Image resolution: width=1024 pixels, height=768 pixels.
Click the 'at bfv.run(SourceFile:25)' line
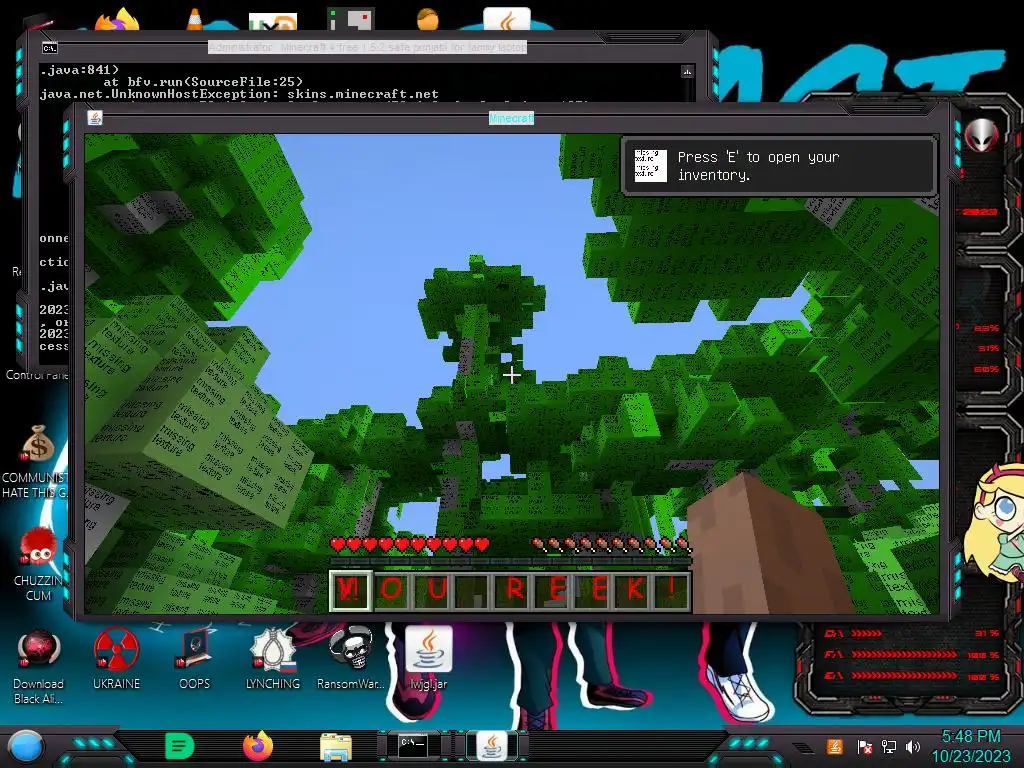(x=202, y=82)
